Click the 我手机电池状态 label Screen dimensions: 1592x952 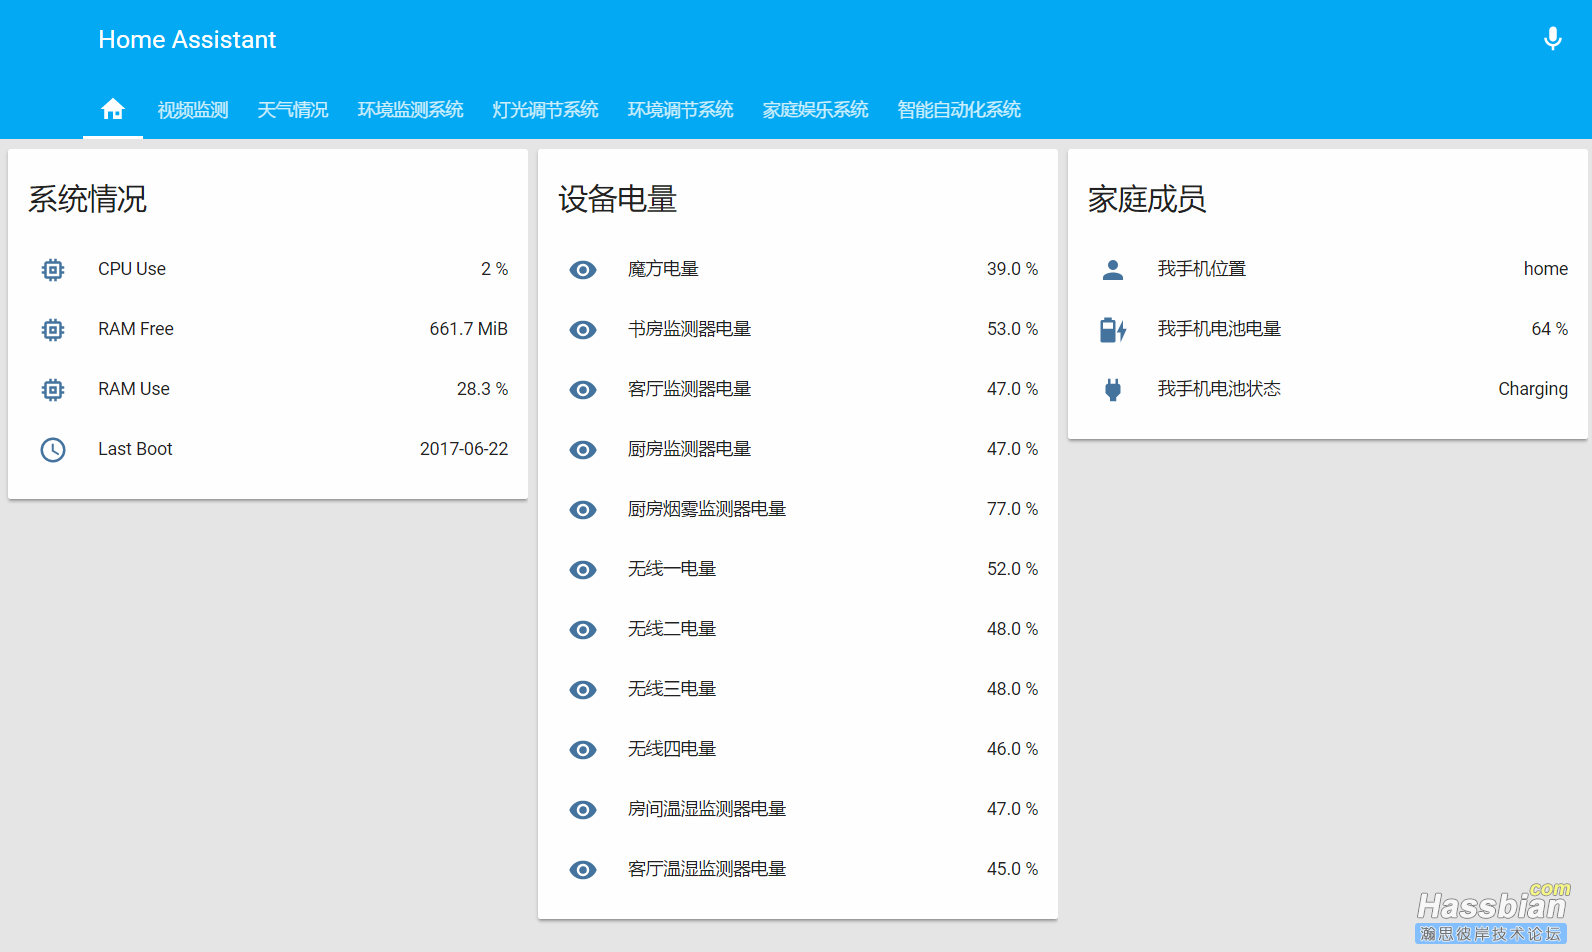click(1219, 389)
